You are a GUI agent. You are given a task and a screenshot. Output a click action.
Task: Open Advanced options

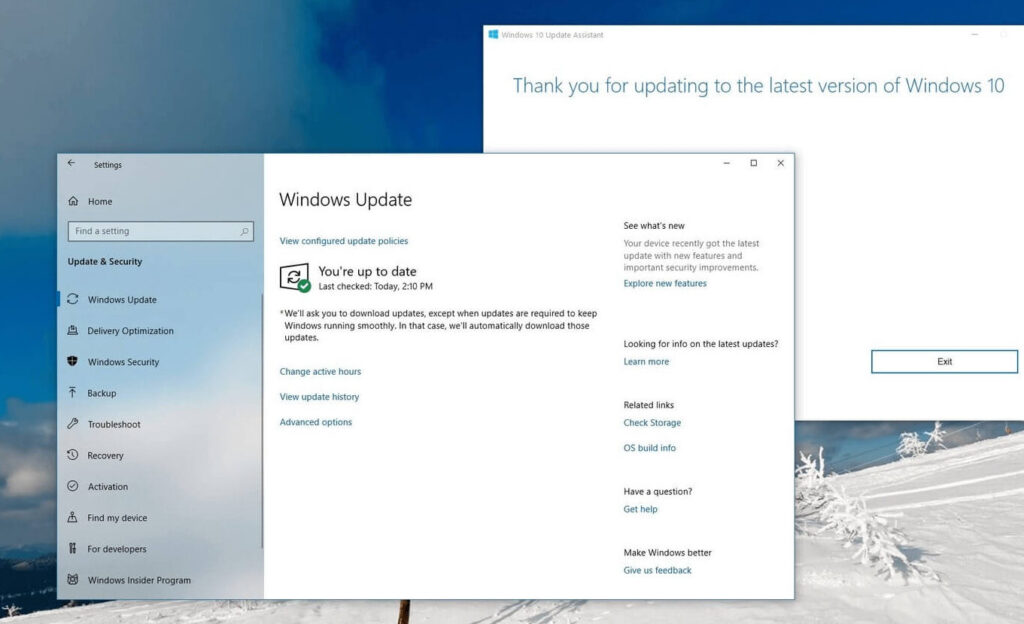point(315,421)
